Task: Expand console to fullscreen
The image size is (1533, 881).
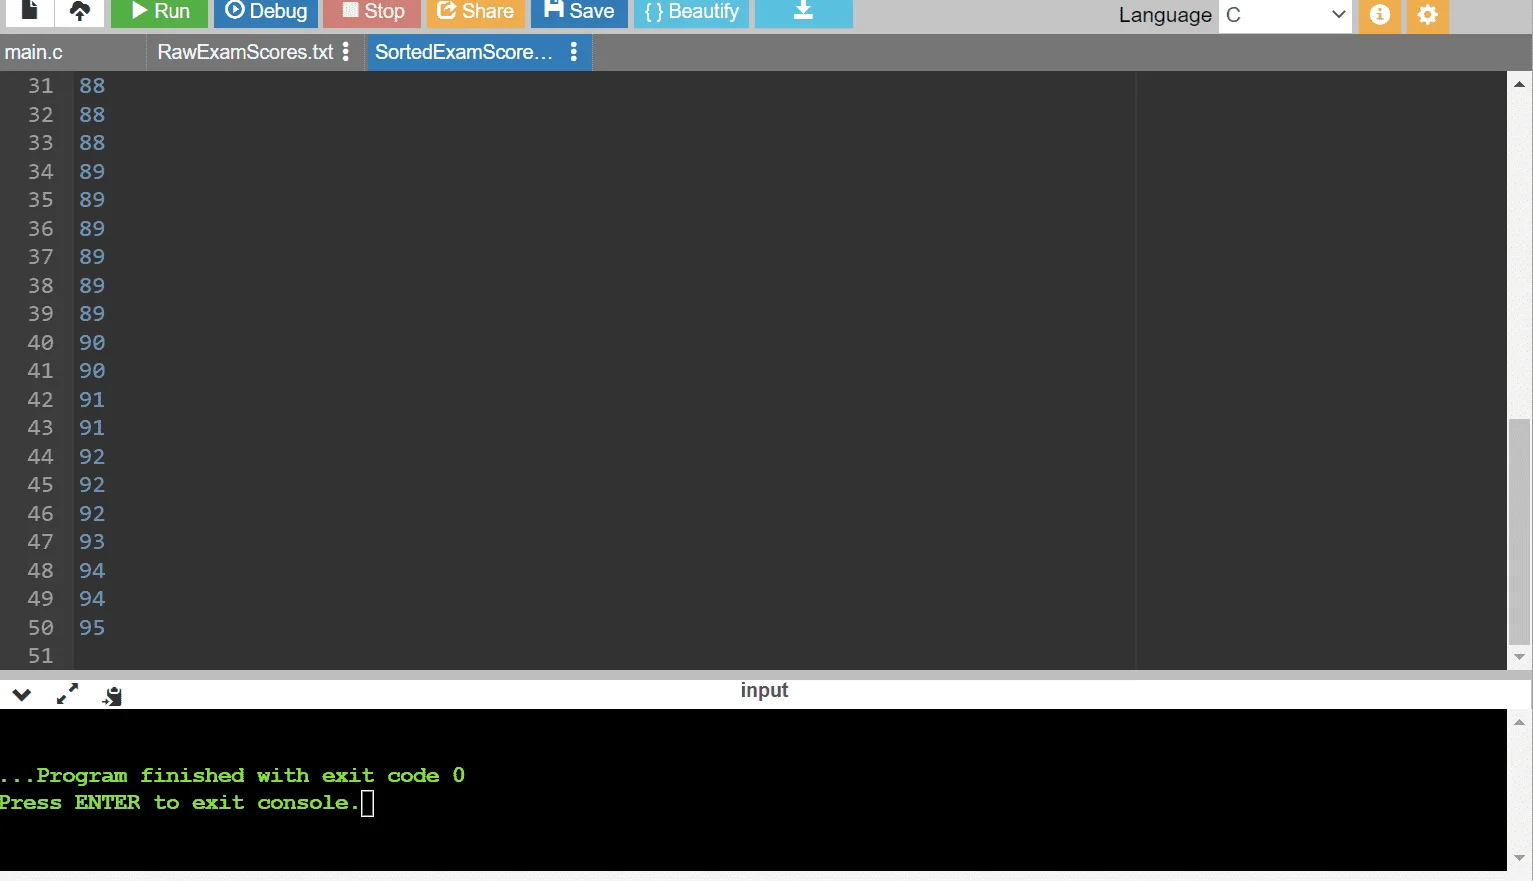Action: 67,694
